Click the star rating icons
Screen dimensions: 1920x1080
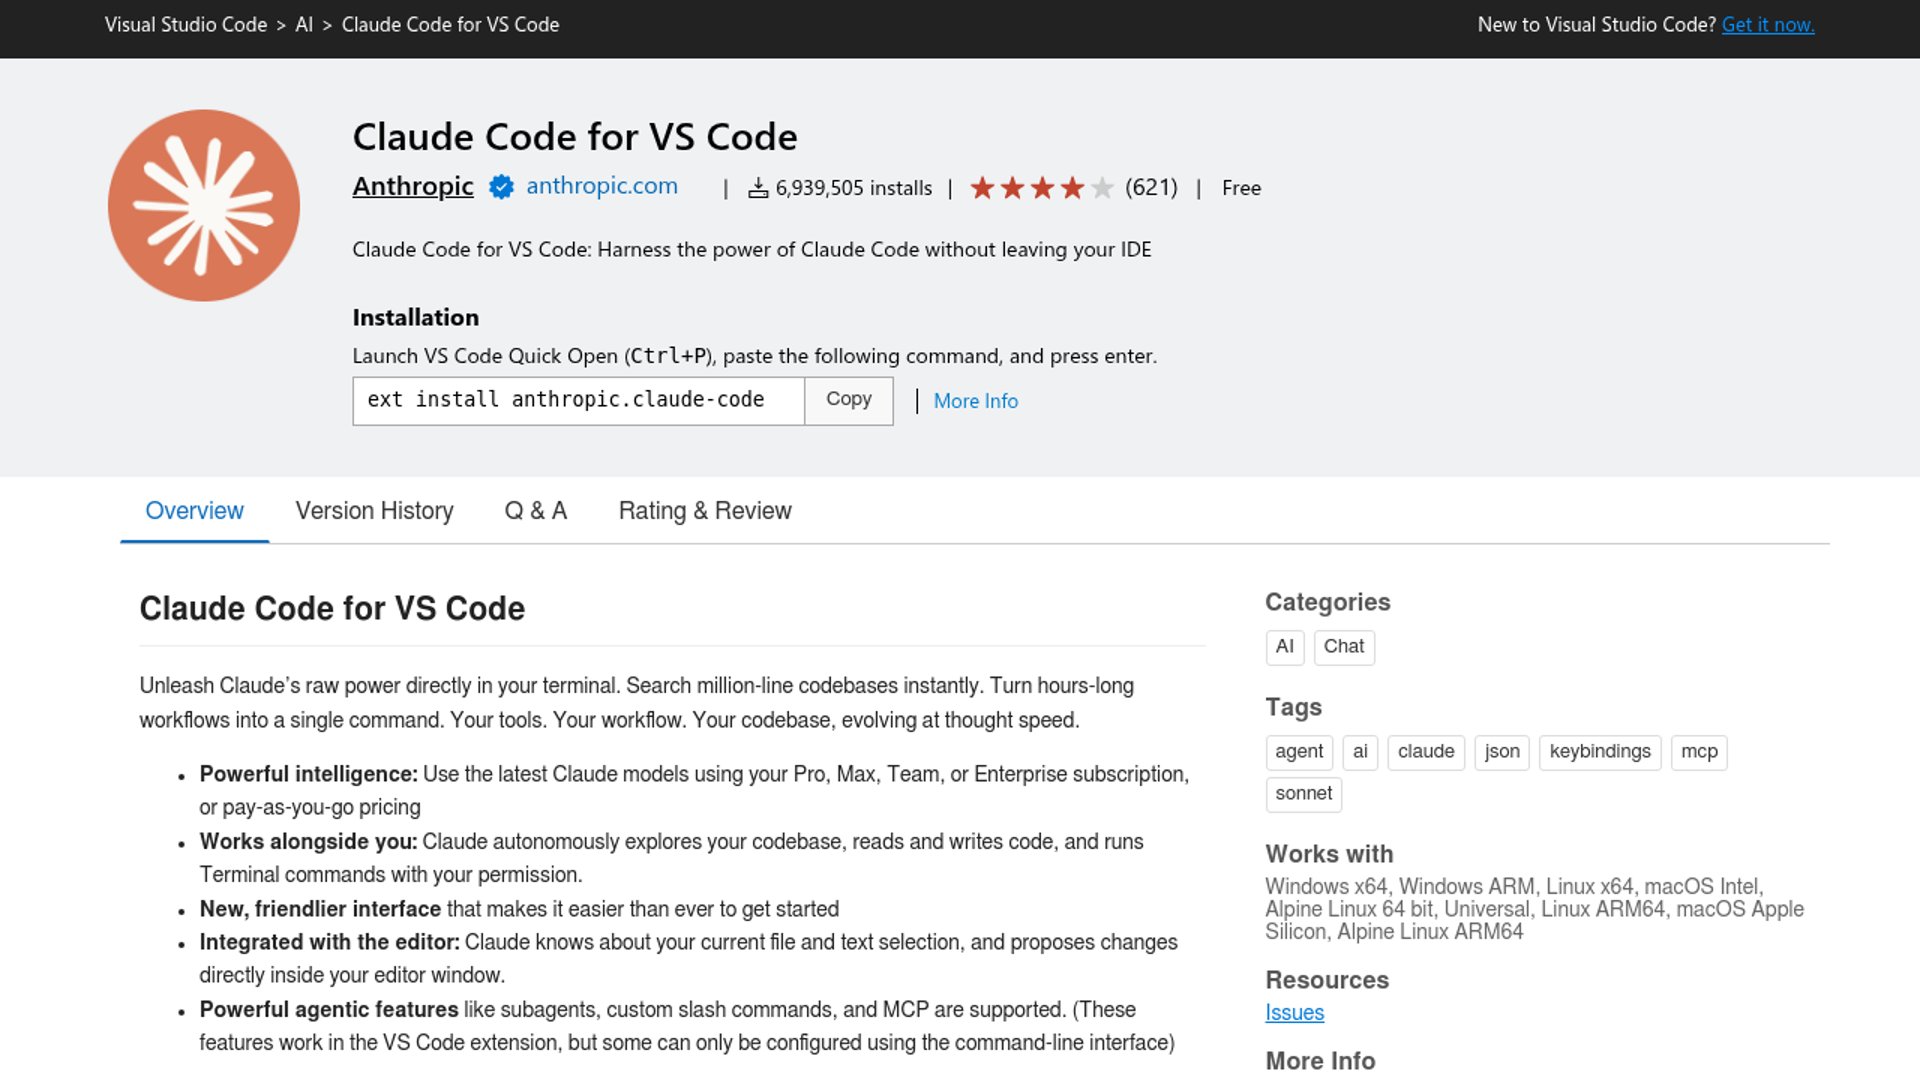1041,188
